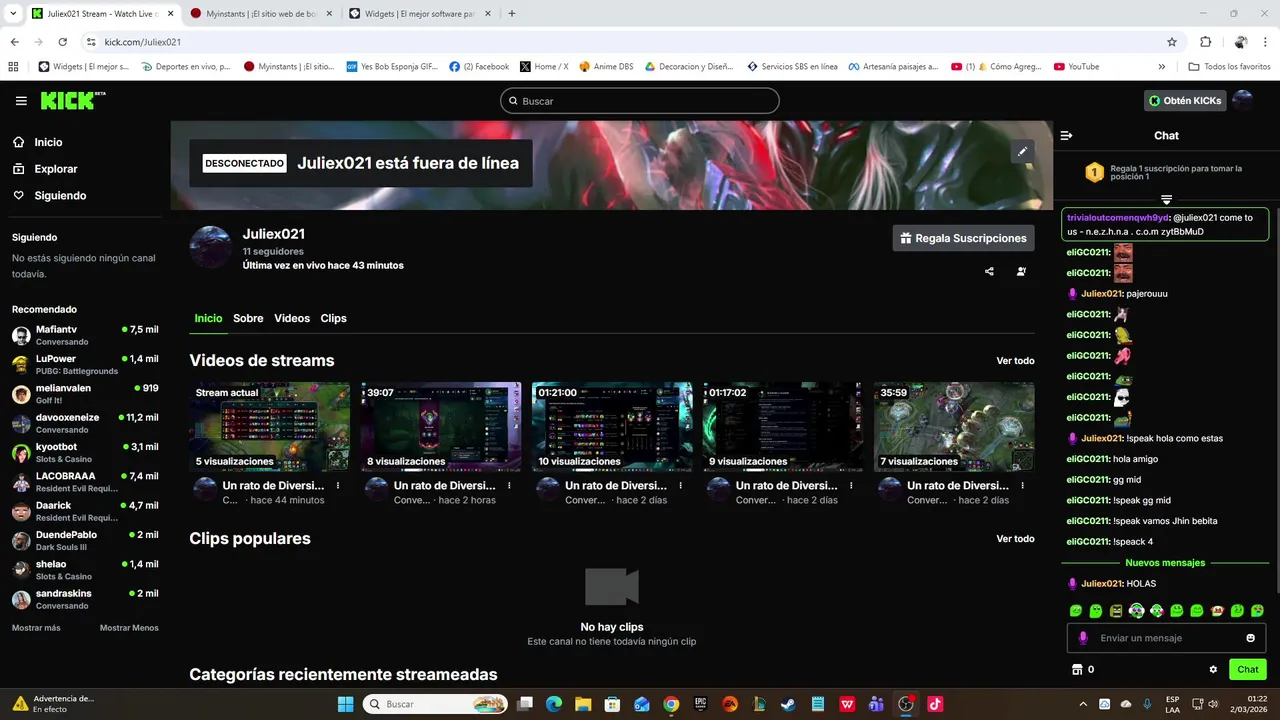
Task: Click the Enviar un mensaje field
Action: tap(1165, 638)
